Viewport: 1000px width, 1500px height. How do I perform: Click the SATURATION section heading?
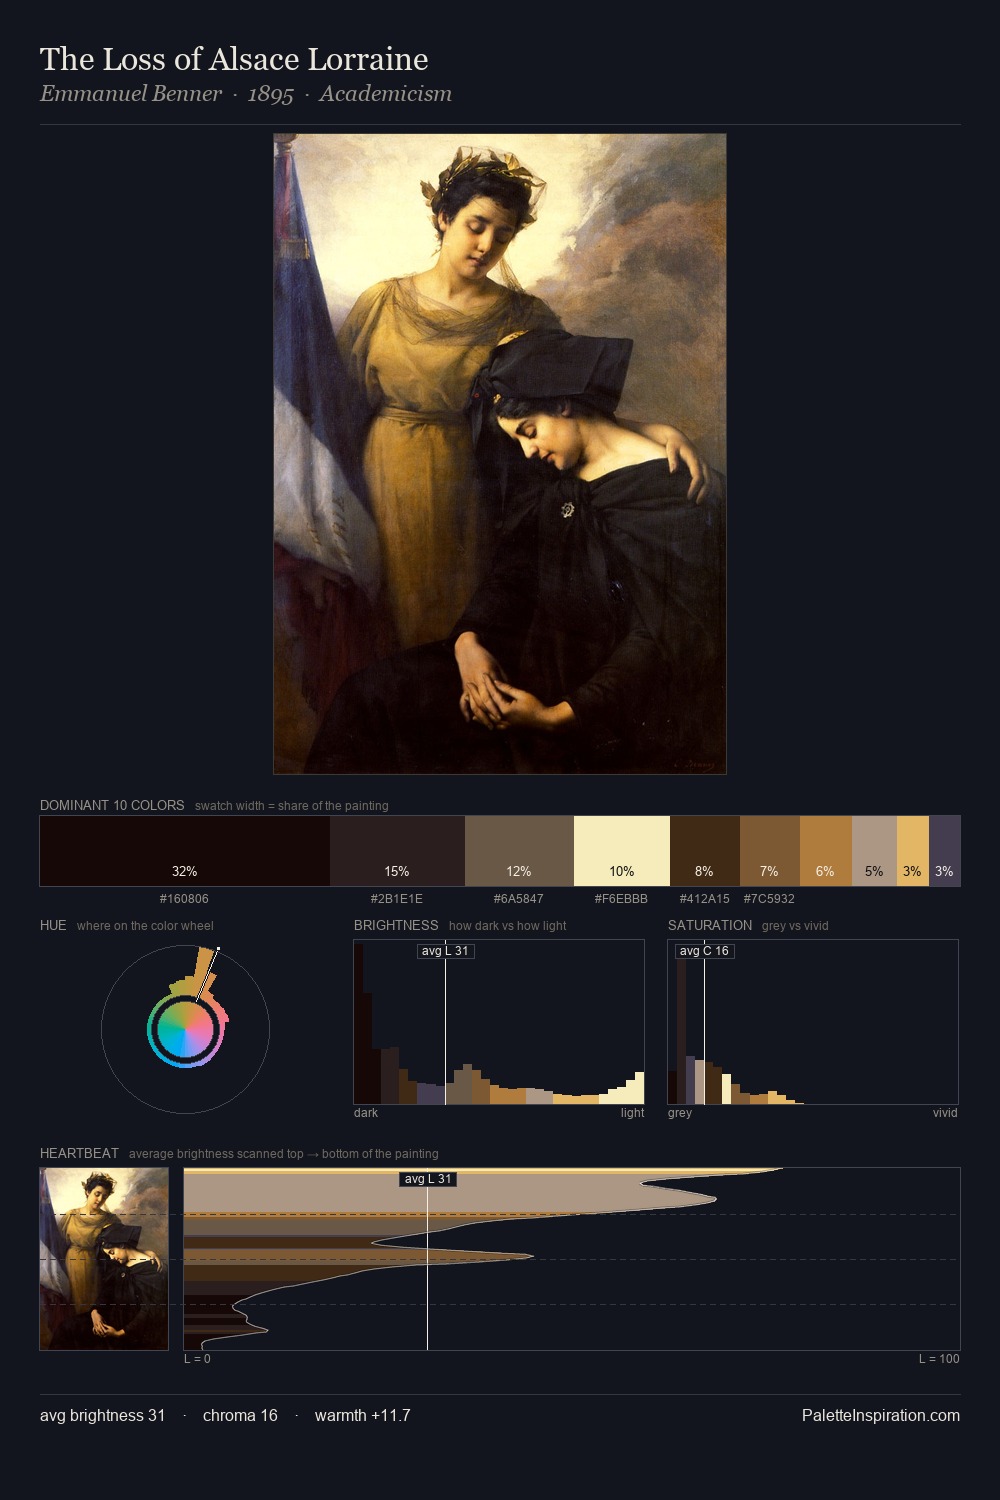coord(710,925)
